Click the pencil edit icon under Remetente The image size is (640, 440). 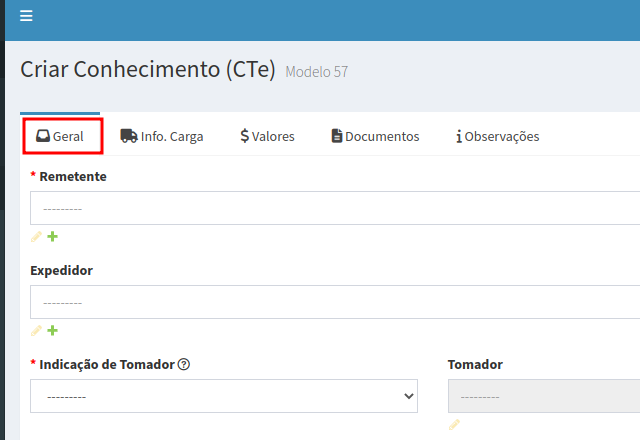(37, 237)
